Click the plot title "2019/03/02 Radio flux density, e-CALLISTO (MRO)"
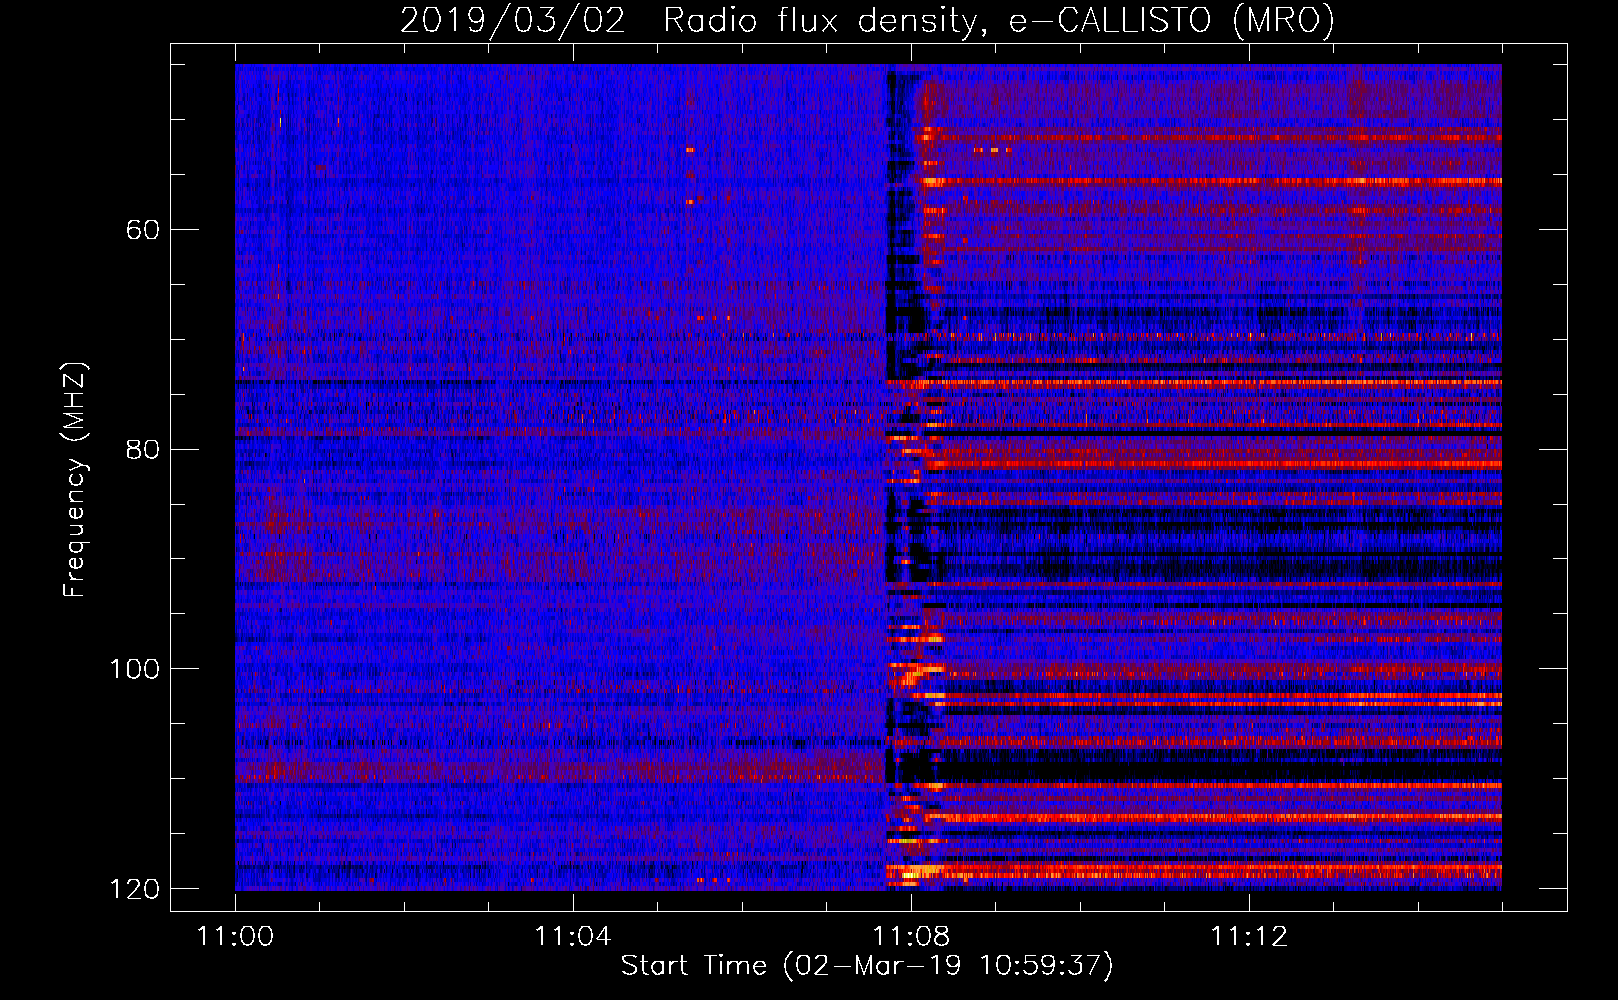 pos(867,20)
